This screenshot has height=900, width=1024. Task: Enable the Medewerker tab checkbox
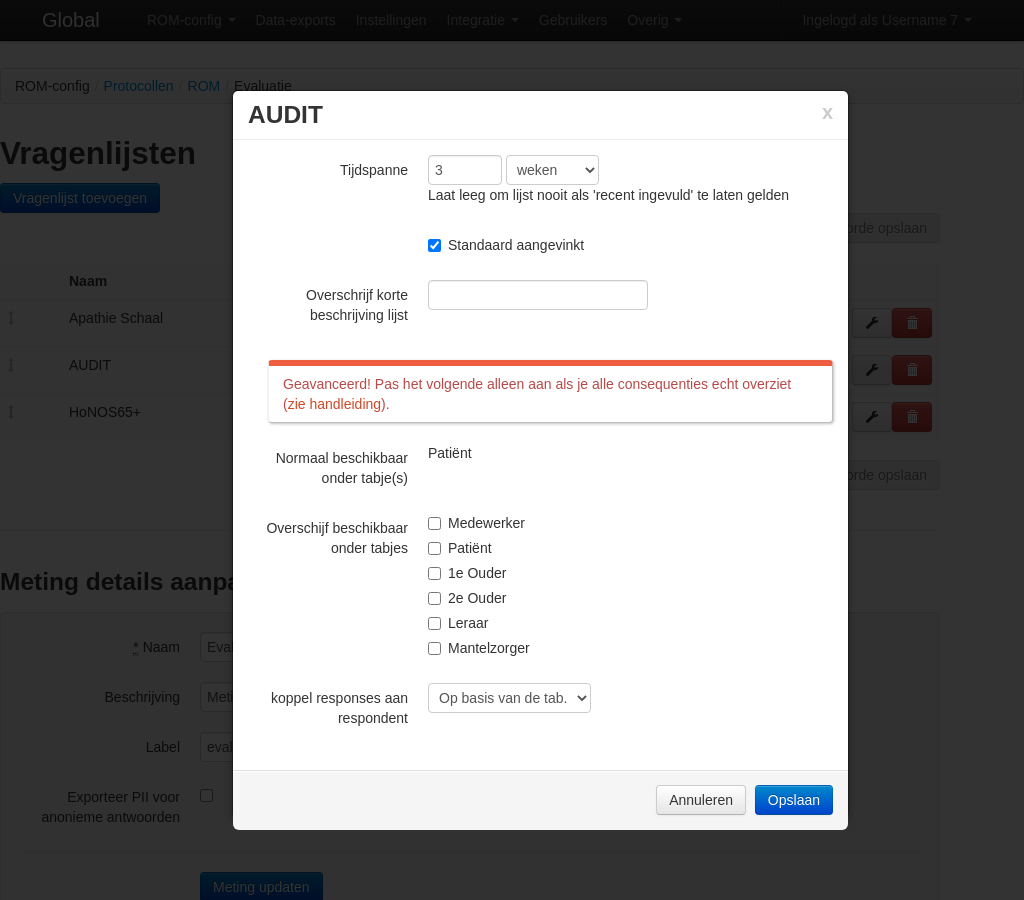point(434,523)
